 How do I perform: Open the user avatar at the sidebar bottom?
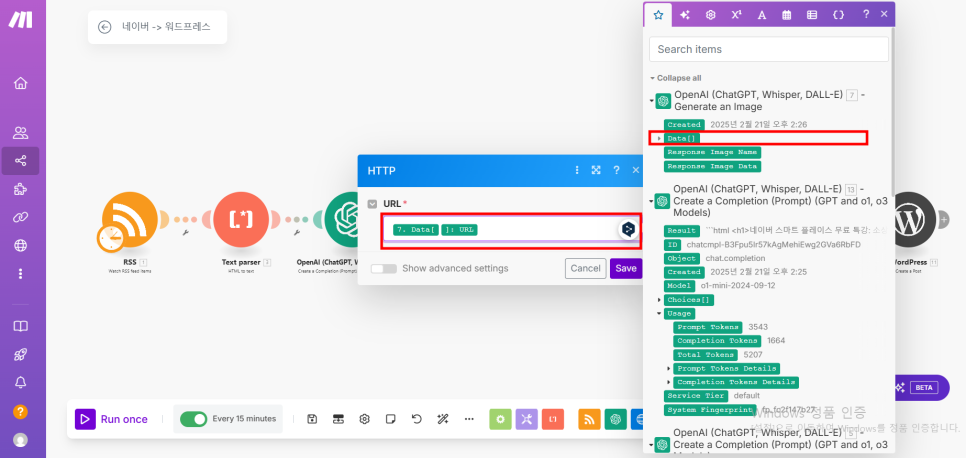pyautogui.click(x=20, y=440)
